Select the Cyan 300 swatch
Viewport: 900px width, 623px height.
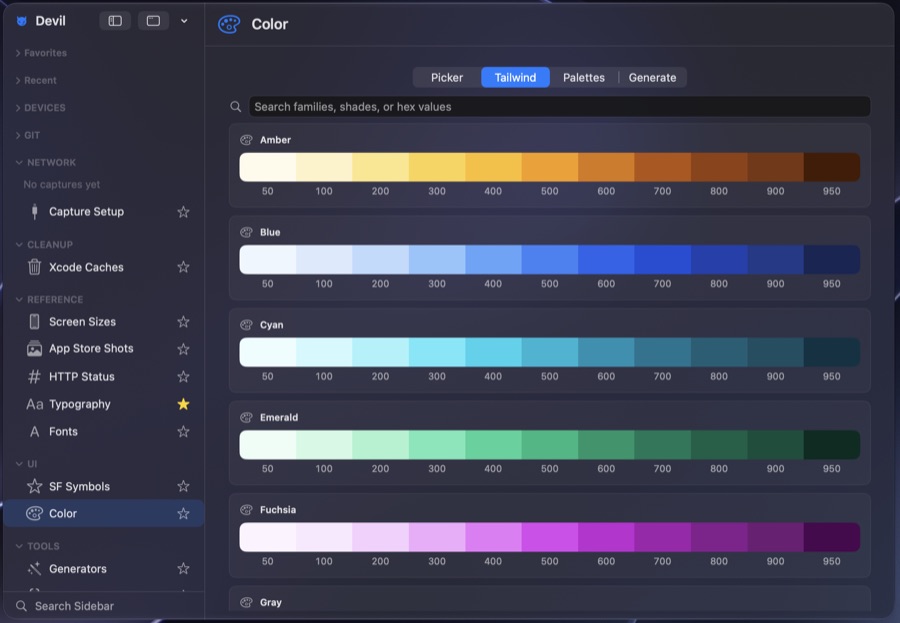[x=437, y=352]
